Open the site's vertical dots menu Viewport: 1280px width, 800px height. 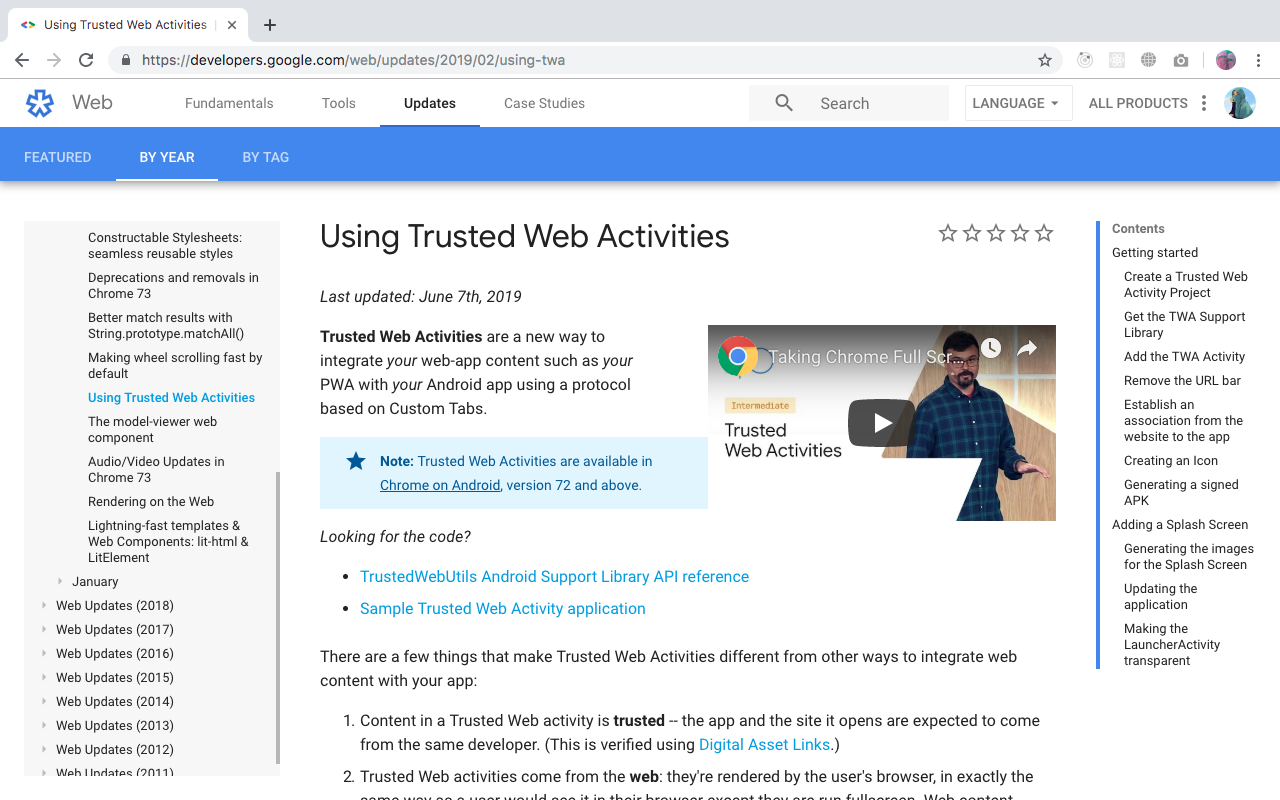click(x=1204, y=103)
